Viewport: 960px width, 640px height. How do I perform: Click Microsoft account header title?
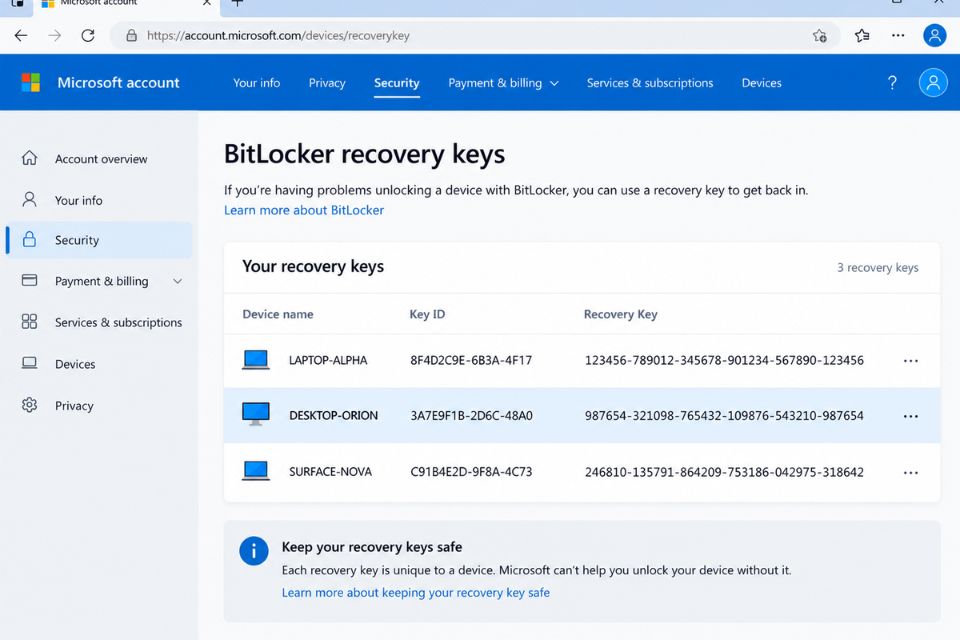point(118,83)
